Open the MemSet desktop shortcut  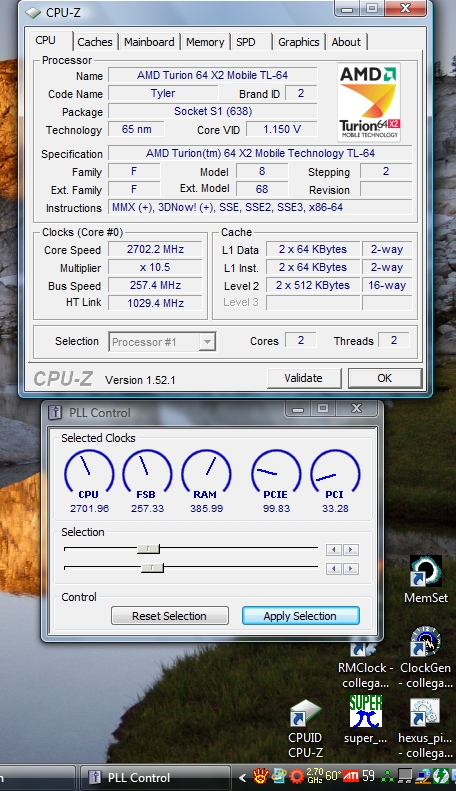tap(426, 579)
